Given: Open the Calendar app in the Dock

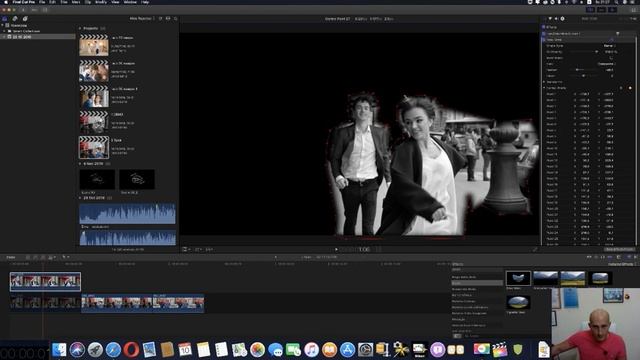Looking at the screenshot, I should coord(185,350).
